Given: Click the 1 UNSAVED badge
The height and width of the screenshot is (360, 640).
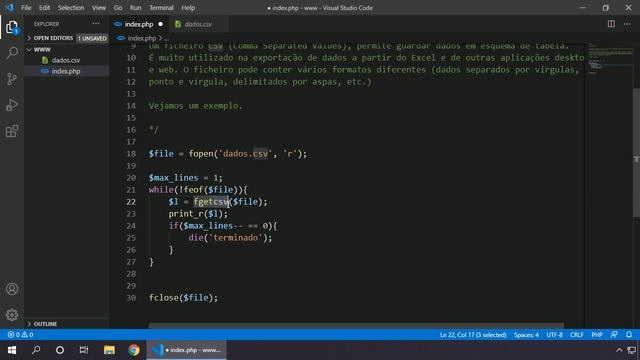Looking at the screenshot, I should click(x=92, y=38).
